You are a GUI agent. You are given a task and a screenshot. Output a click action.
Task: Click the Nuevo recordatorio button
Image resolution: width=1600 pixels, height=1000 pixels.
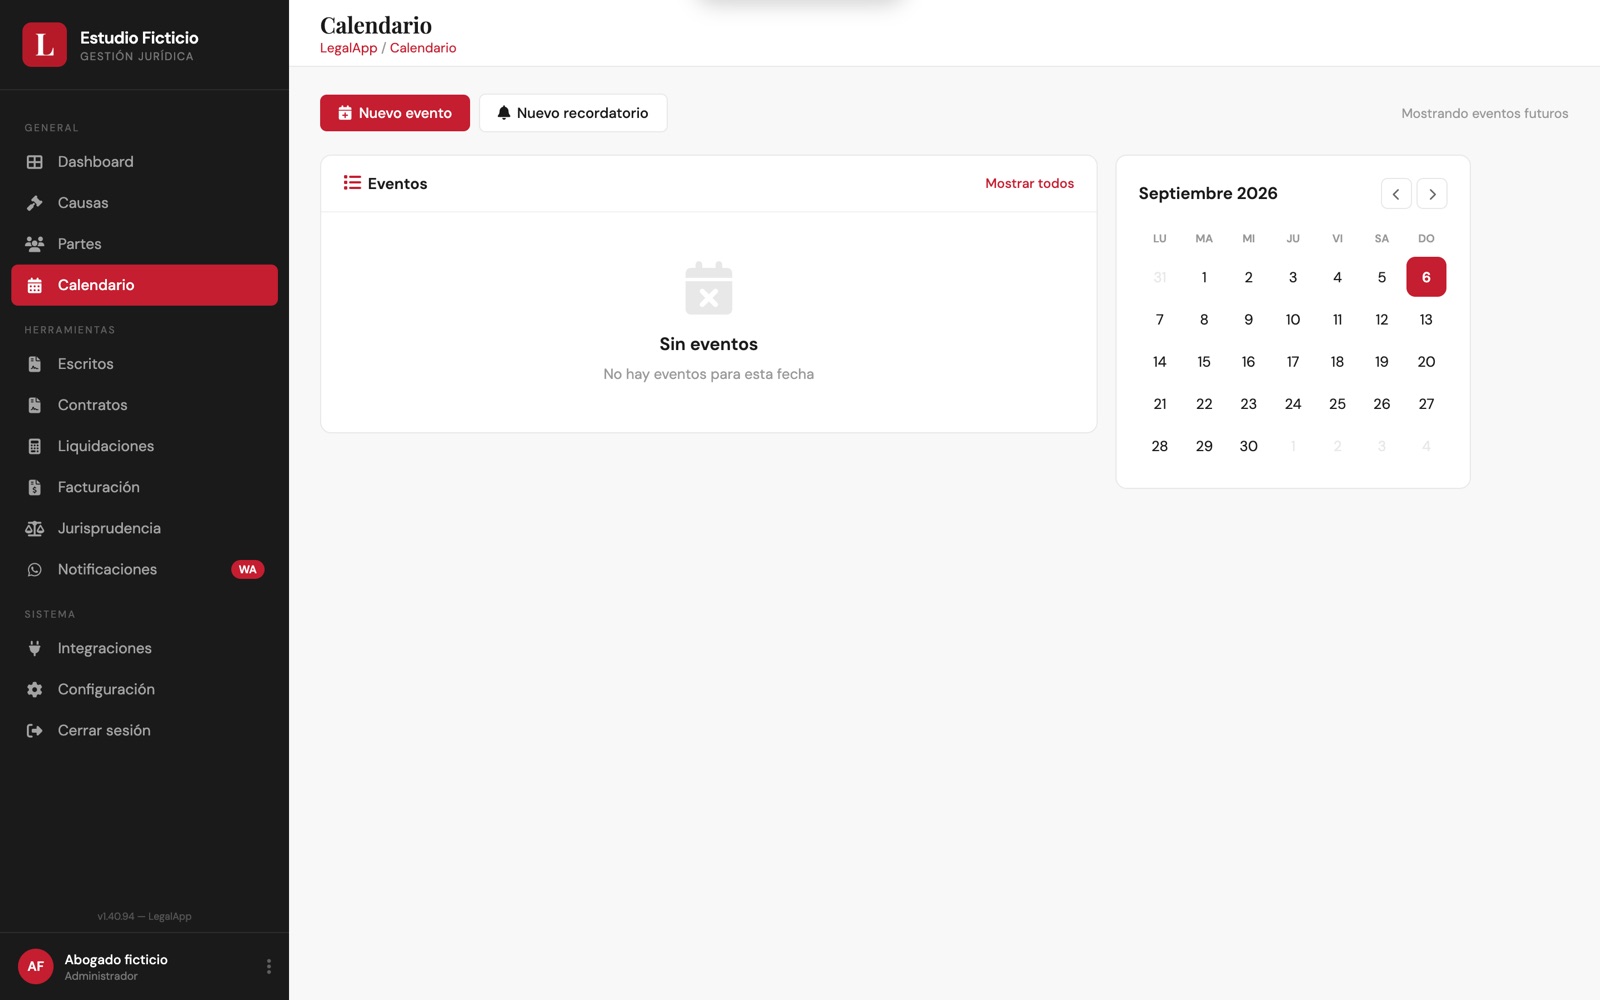pos(573,113)
